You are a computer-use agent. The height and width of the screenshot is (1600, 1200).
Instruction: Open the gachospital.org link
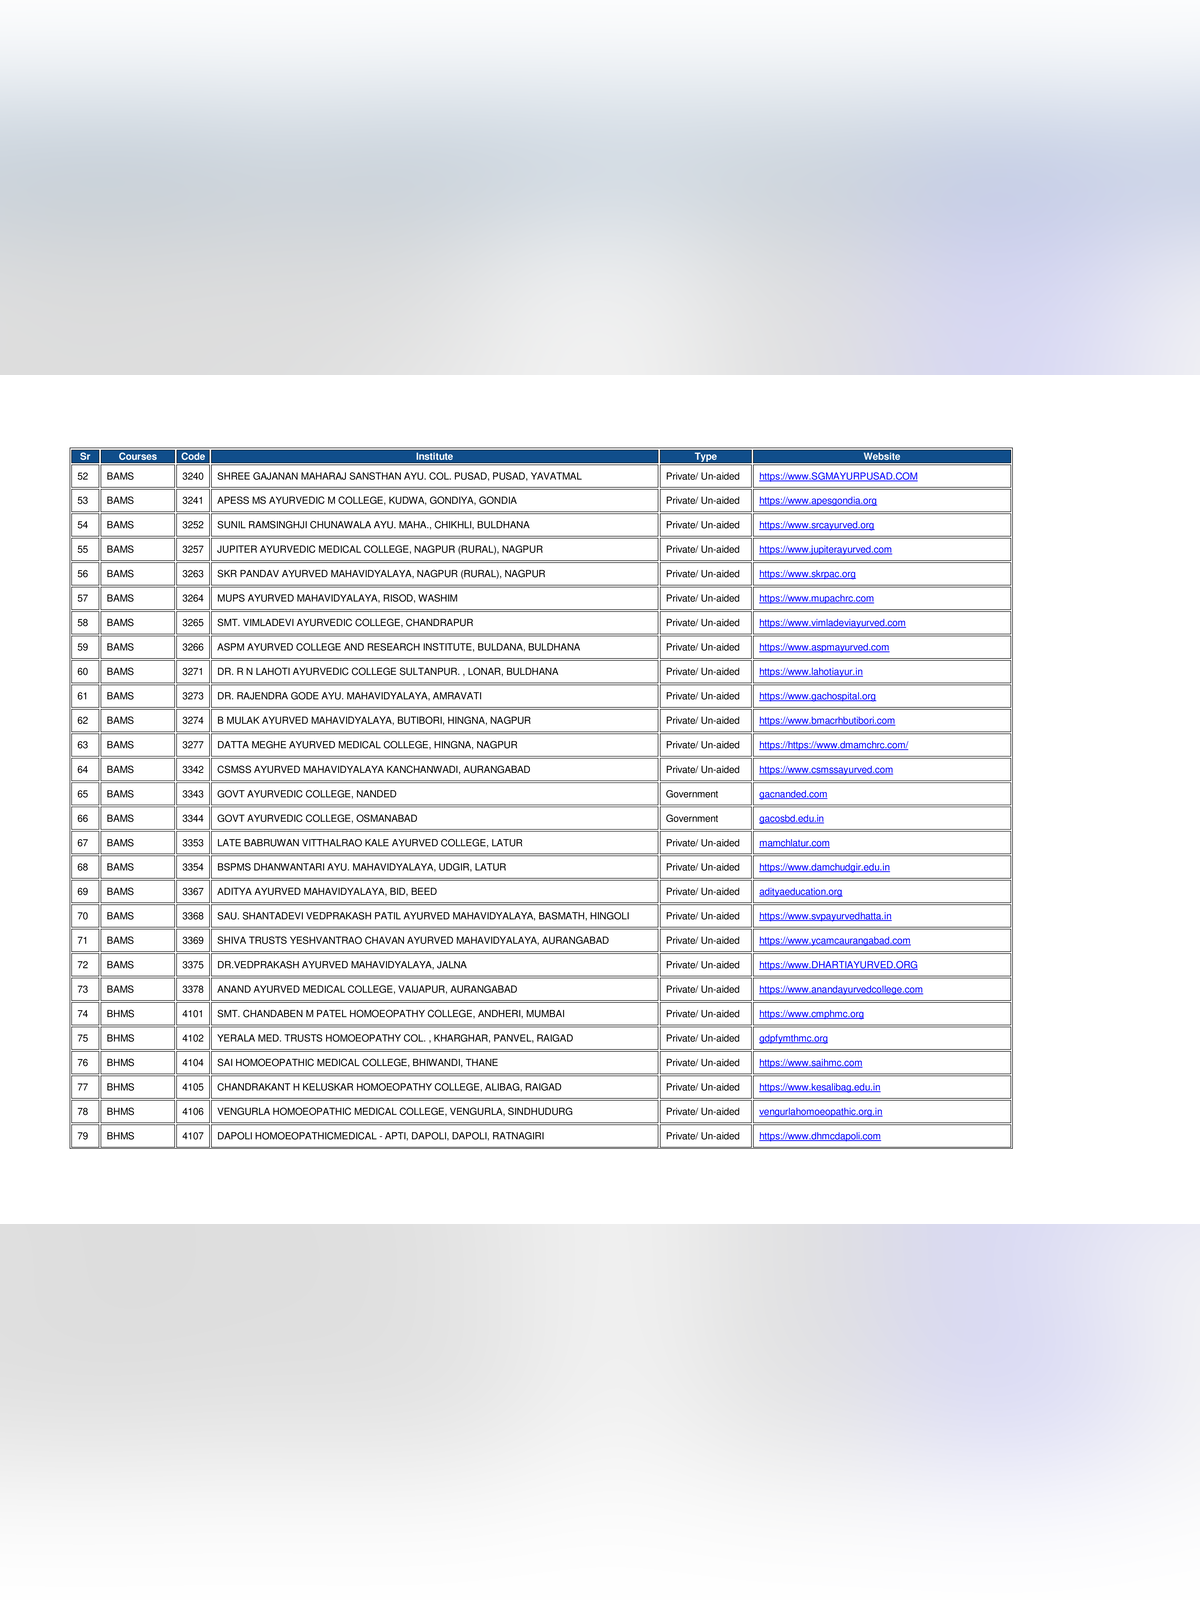tap(817, 697)
